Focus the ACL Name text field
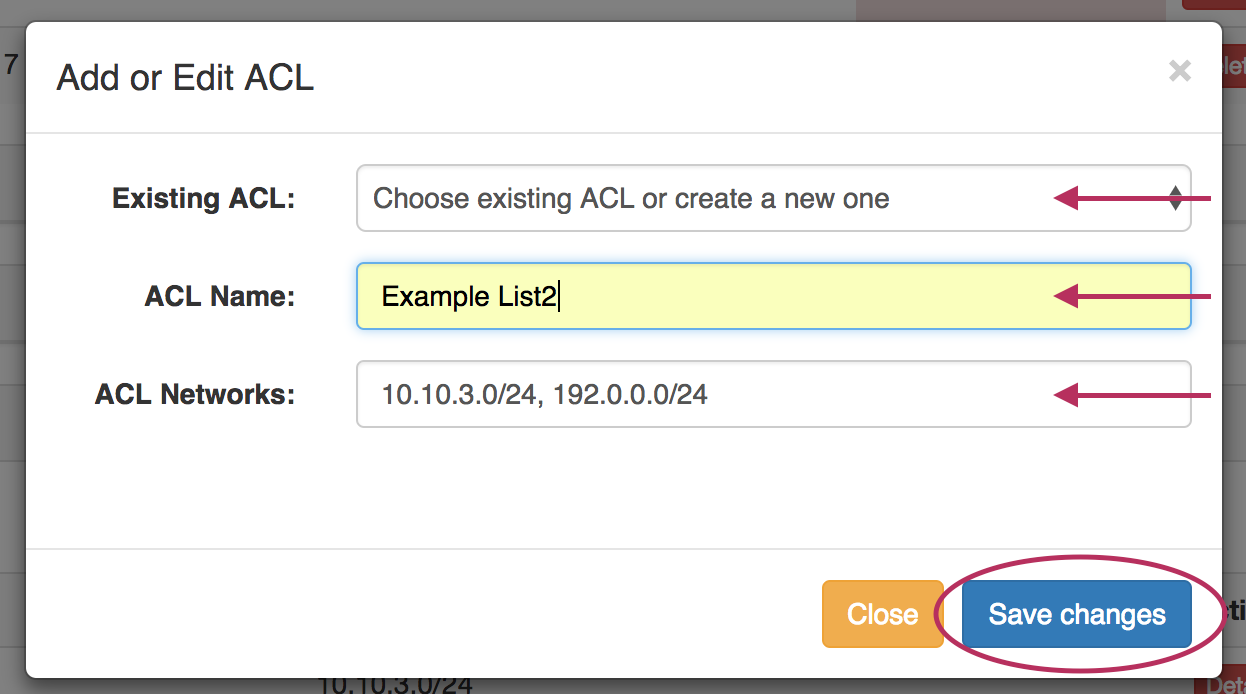 [x=772, y=296]
